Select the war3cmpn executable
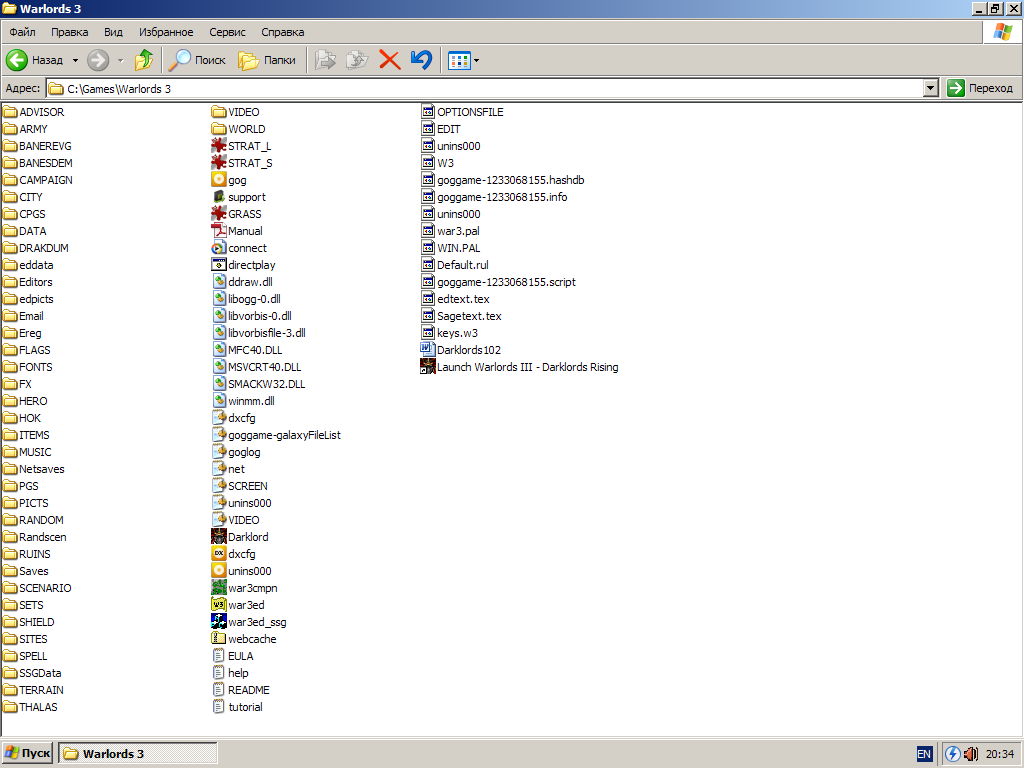 pyautogui.click(x=244, y=587)
